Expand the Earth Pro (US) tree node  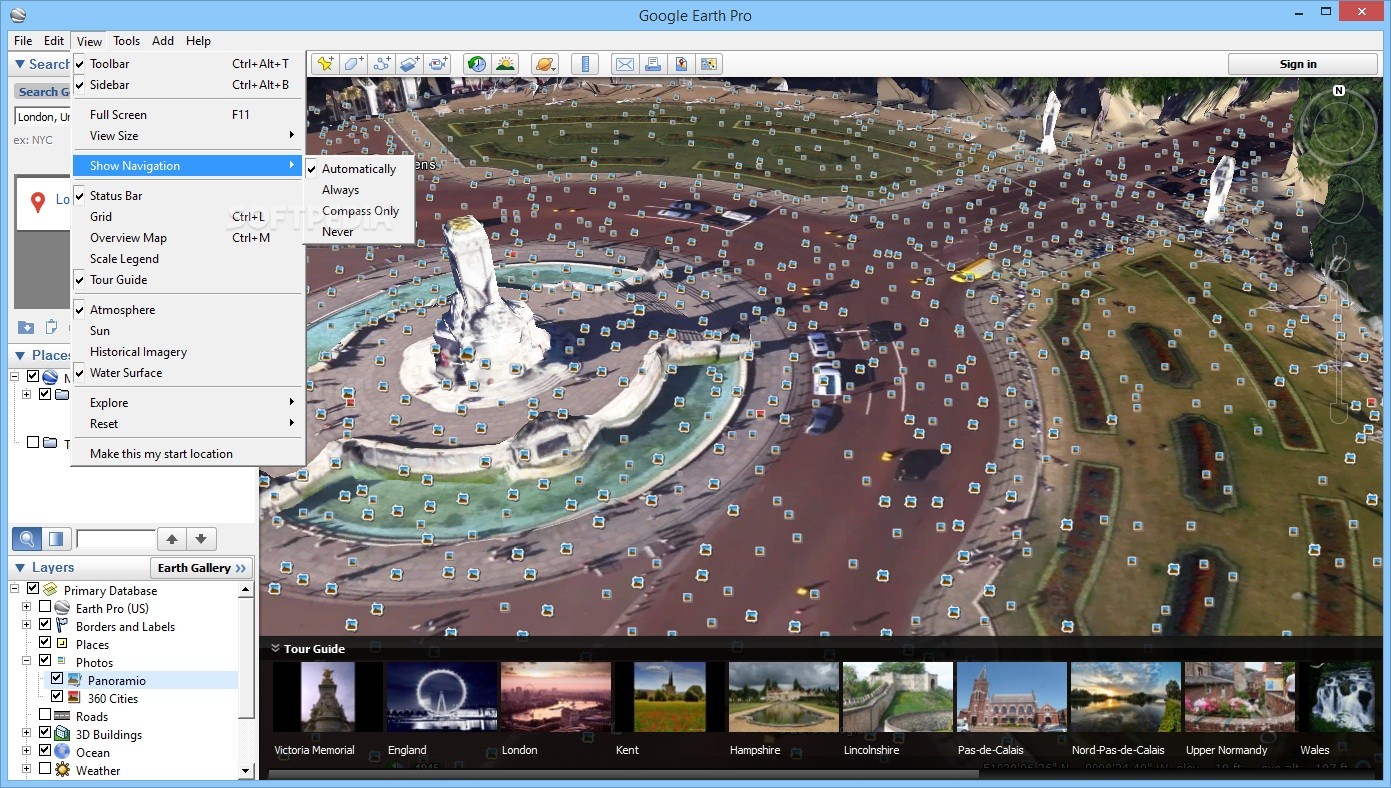click(x=27, y=607)
